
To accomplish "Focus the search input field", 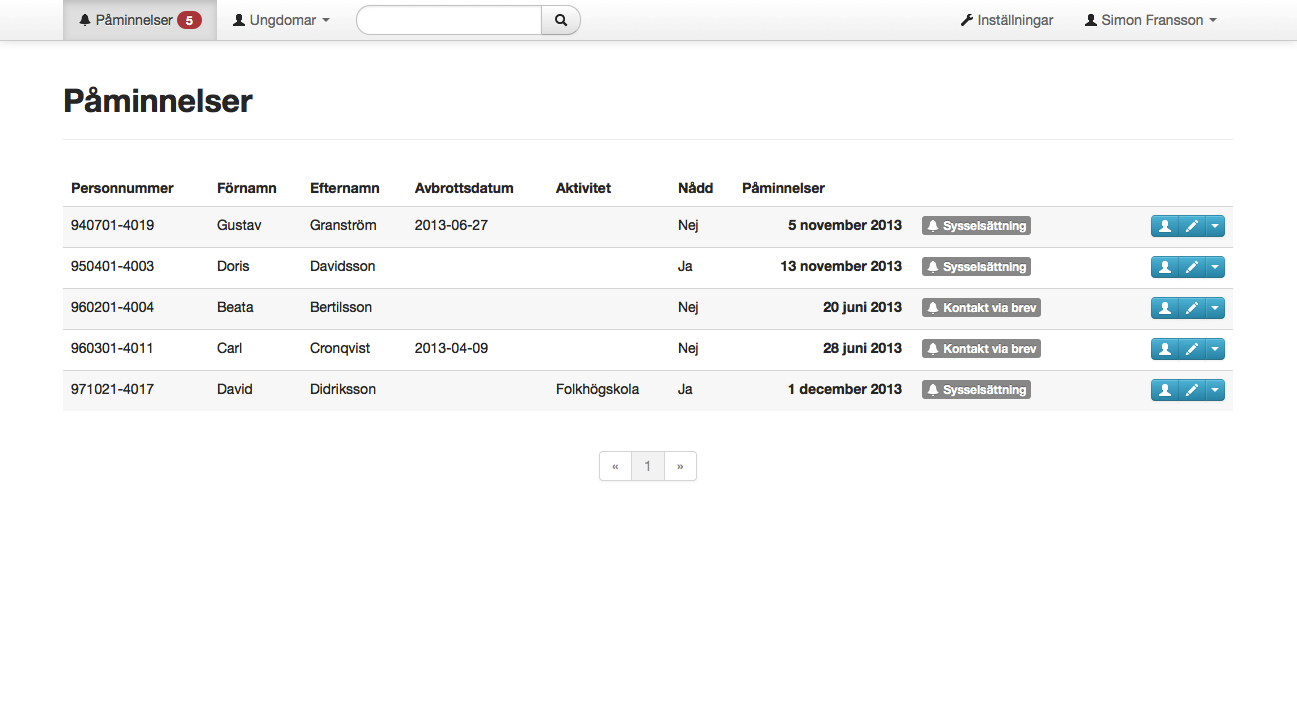I will [449, 20].
